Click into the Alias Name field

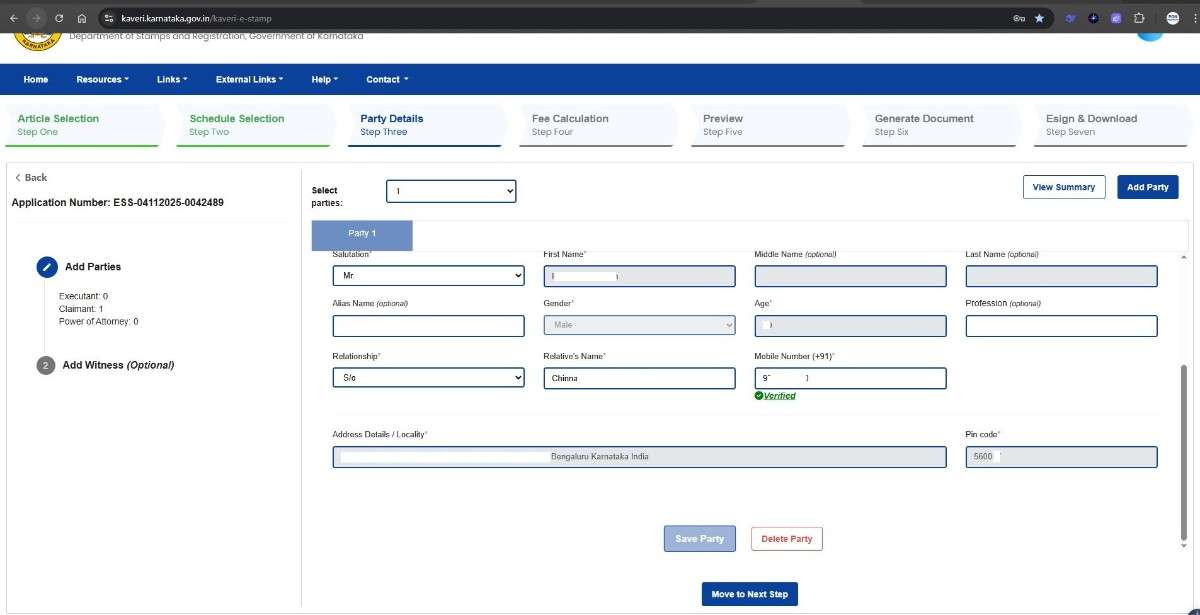pos(428,326)
